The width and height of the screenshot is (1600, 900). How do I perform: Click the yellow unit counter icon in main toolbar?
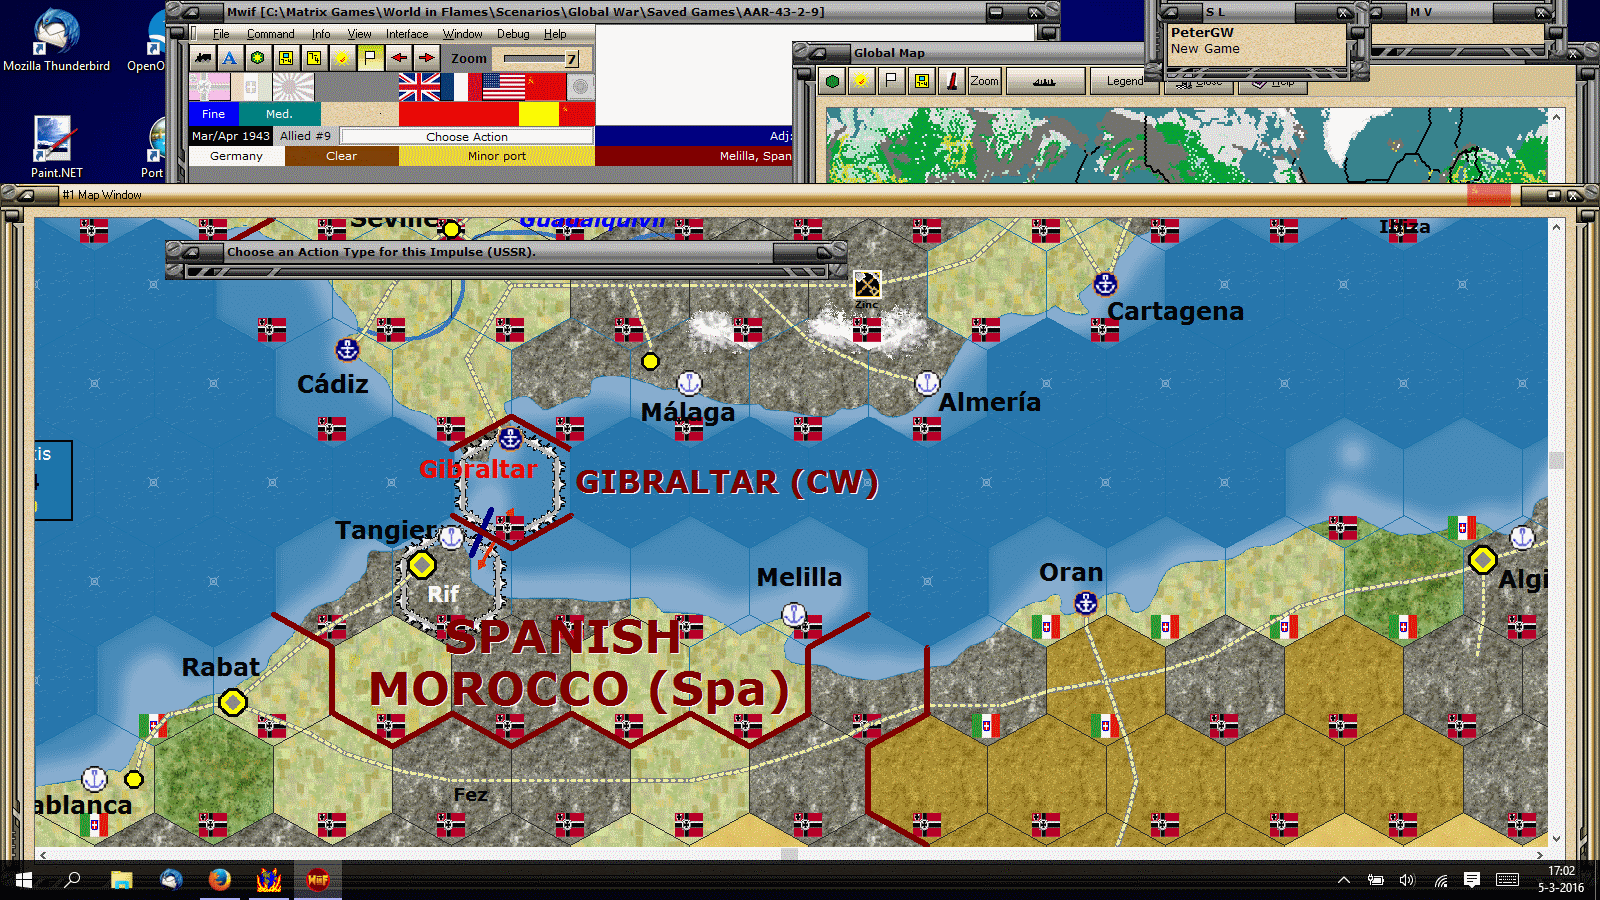point(286,58)
